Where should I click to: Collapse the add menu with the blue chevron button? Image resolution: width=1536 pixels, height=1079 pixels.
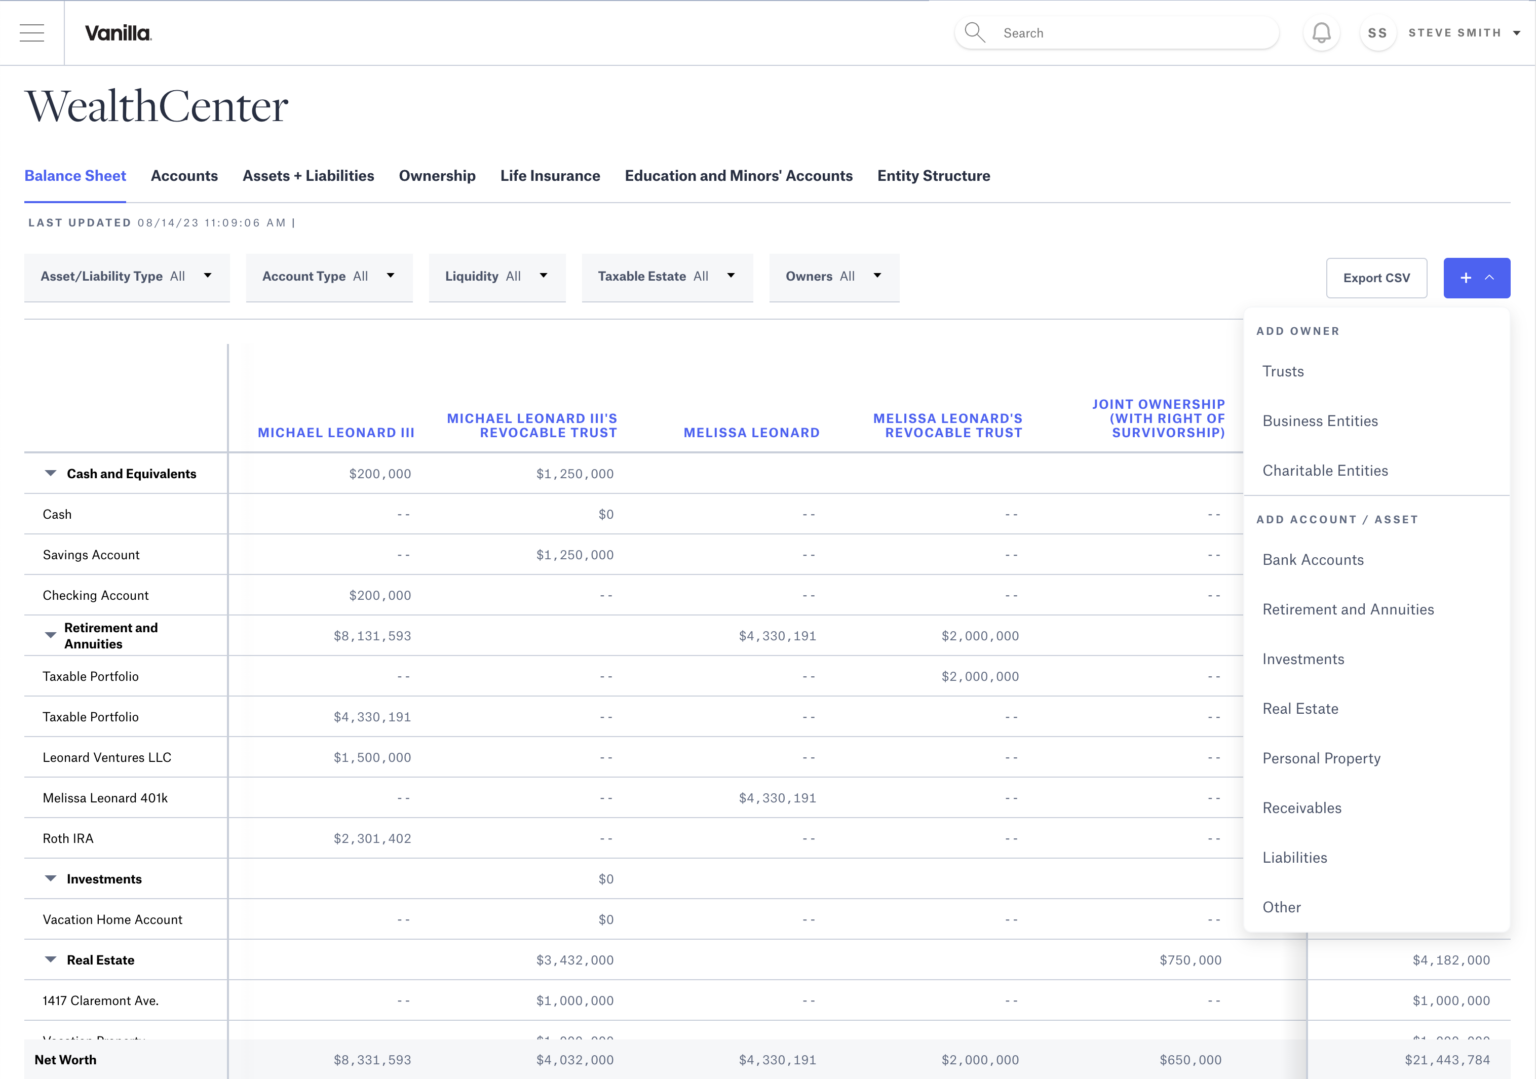tap(1489, 277)
